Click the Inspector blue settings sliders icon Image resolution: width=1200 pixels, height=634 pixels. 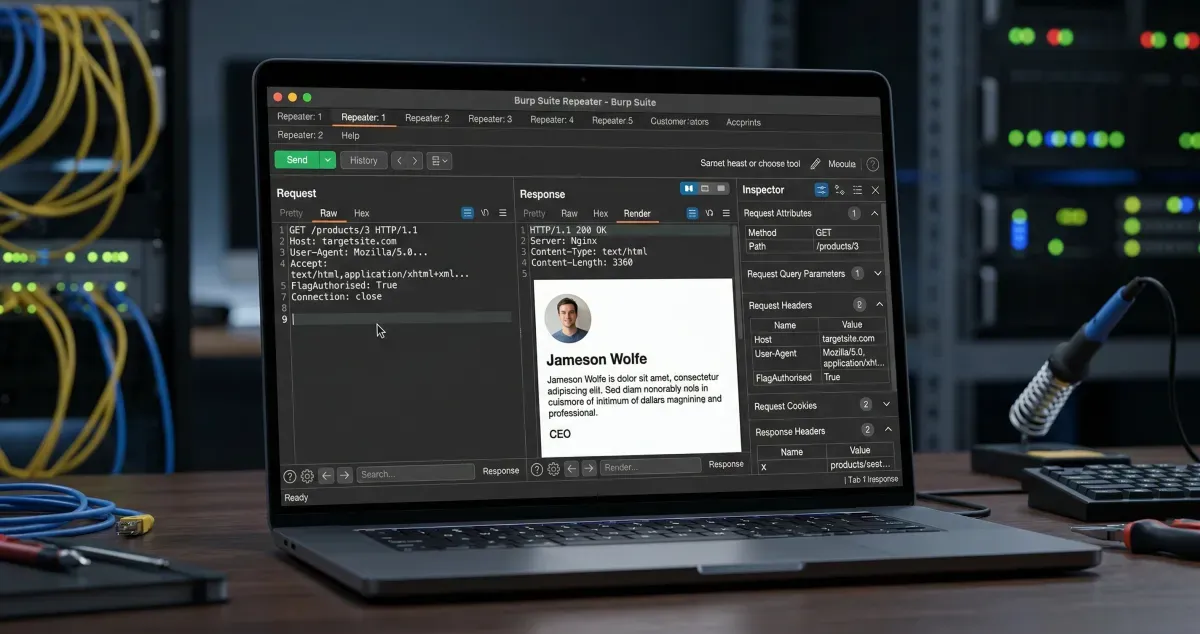click(821, 190)
